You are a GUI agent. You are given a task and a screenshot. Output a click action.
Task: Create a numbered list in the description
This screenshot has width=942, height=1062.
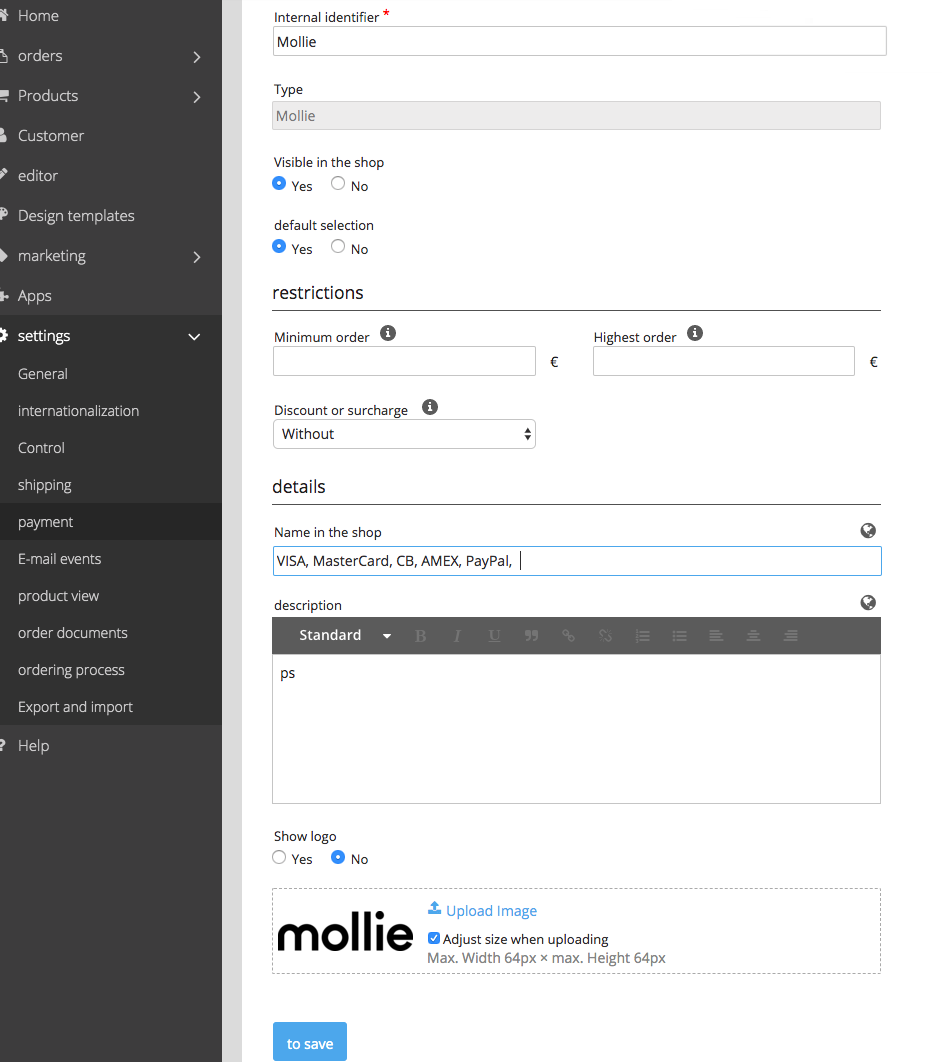pyautogui.click(x=642, y=635)
